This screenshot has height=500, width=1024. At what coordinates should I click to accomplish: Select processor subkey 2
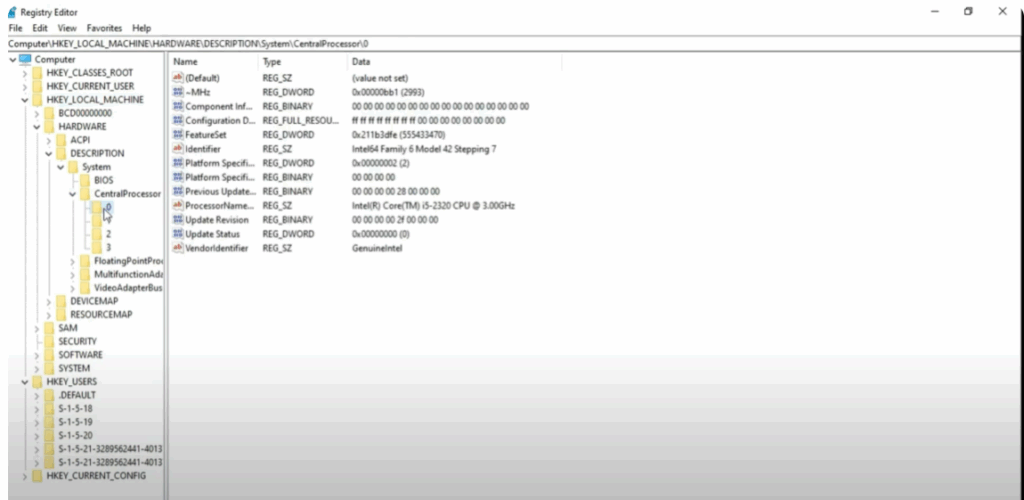108,234
